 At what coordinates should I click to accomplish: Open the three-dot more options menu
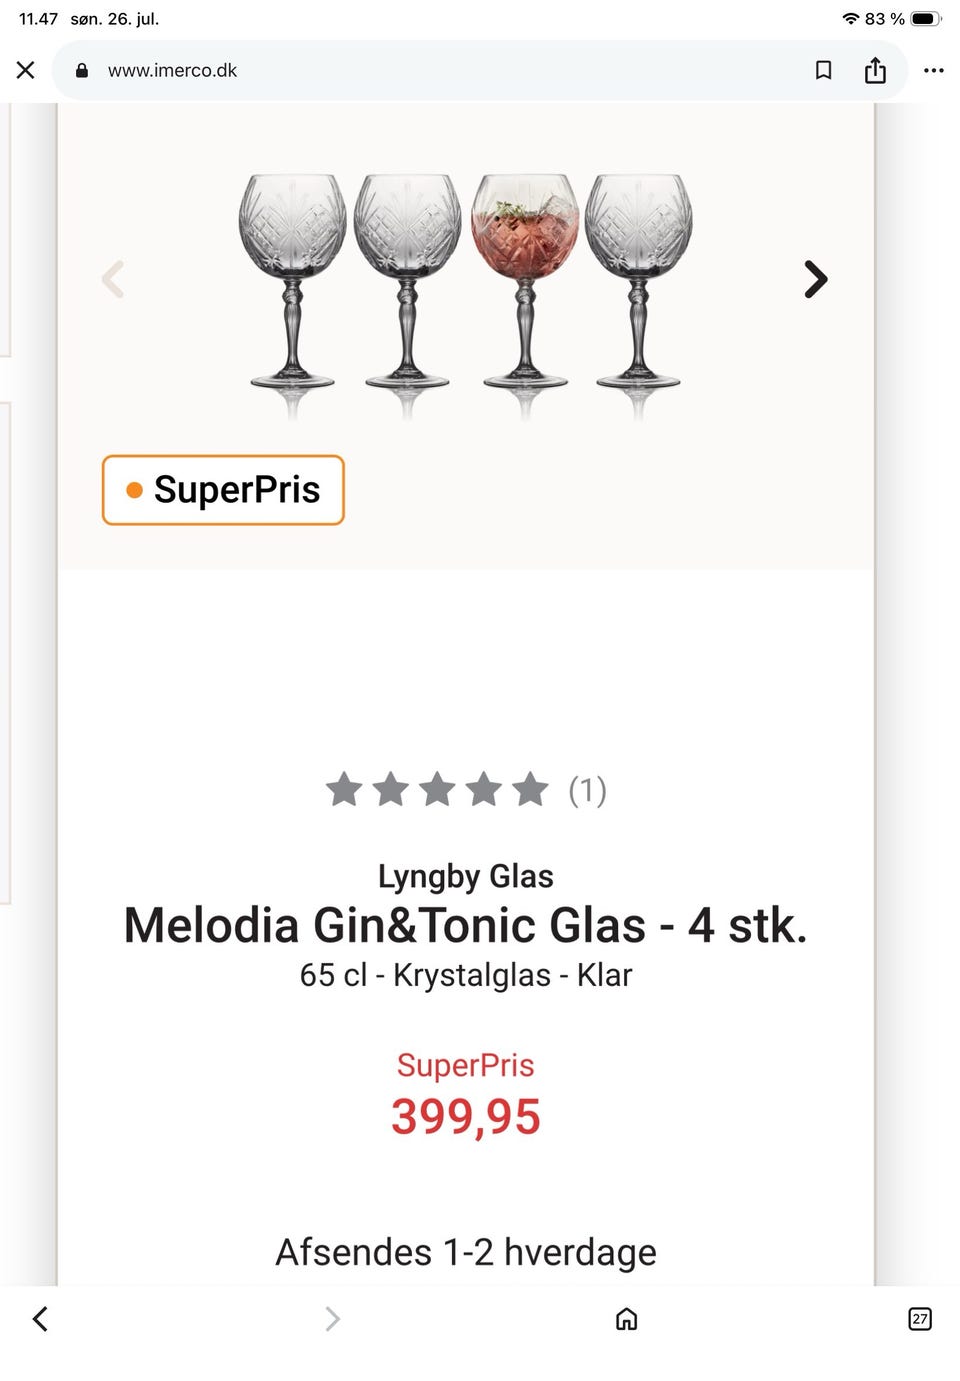click(934, 70)
